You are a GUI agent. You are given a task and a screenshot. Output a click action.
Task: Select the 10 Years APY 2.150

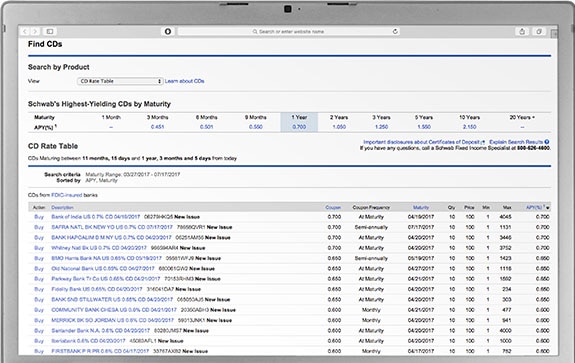469,127
